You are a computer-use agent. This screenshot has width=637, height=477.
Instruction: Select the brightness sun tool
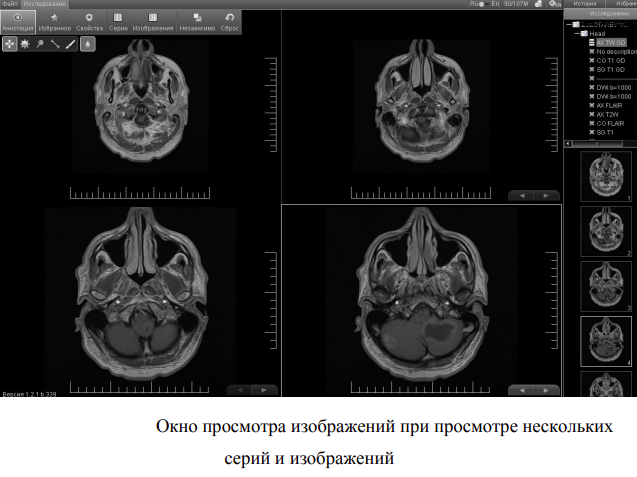(25, 45)
